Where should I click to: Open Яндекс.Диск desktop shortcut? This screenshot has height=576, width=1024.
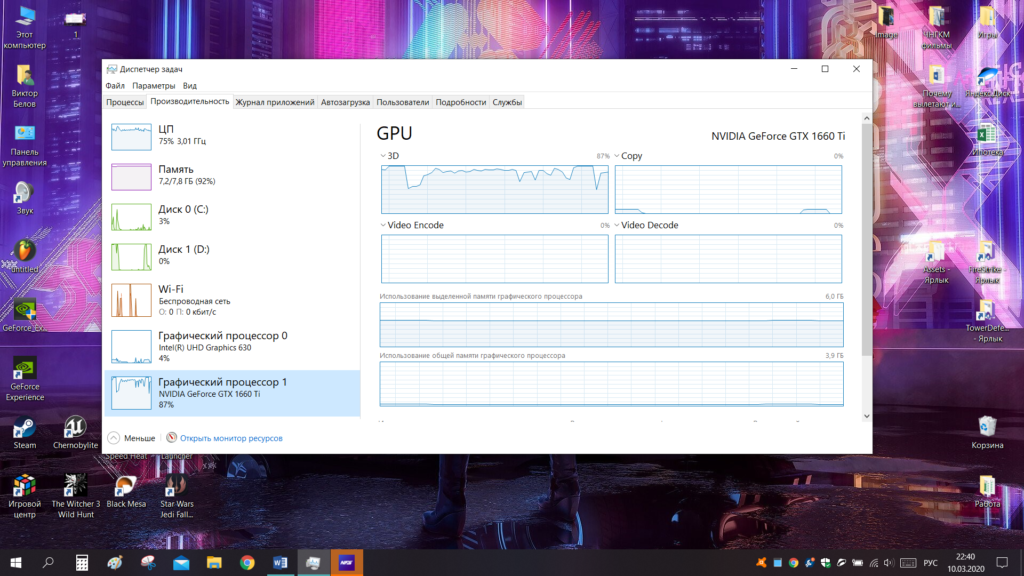click(987, 82)
